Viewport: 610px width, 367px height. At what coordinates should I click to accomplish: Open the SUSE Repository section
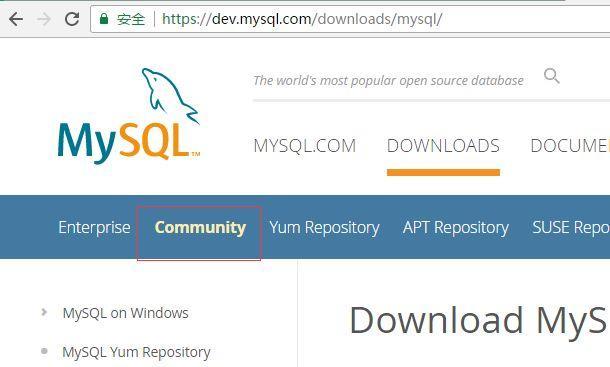tap(571, 228)
